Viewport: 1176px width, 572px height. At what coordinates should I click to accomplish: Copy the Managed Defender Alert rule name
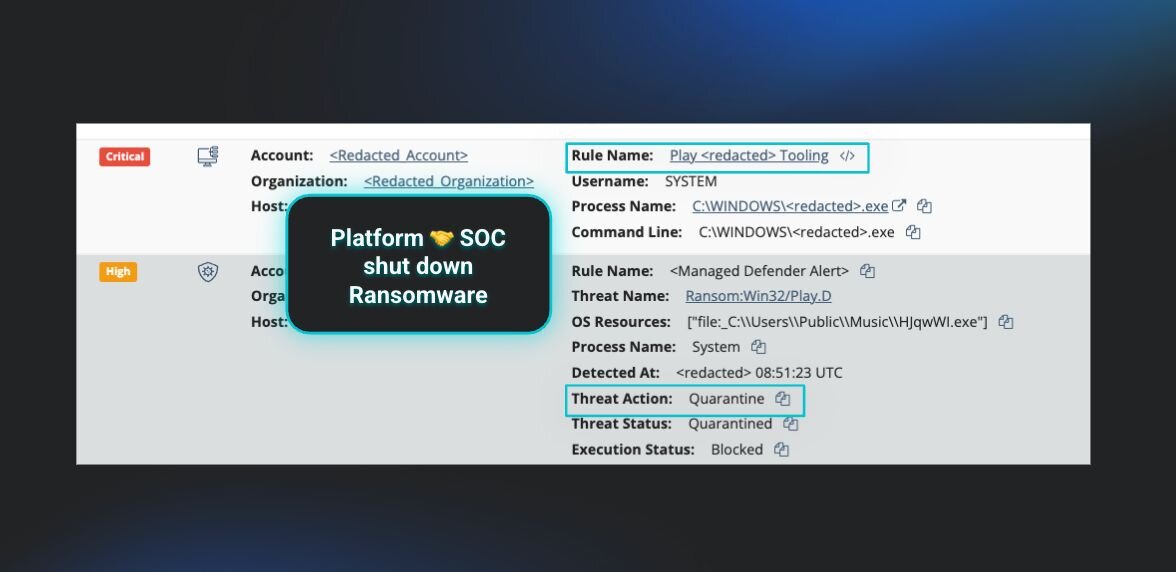[867, 271]
